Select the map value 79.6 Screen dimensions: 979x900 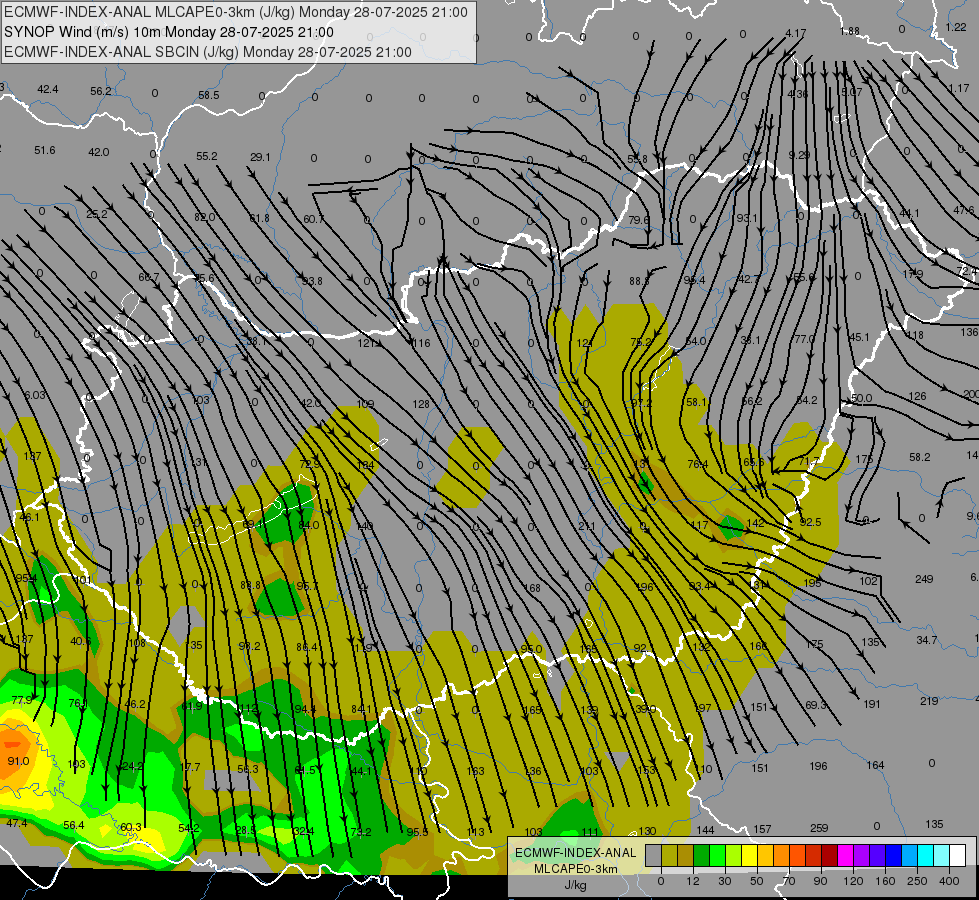point(638,220)
